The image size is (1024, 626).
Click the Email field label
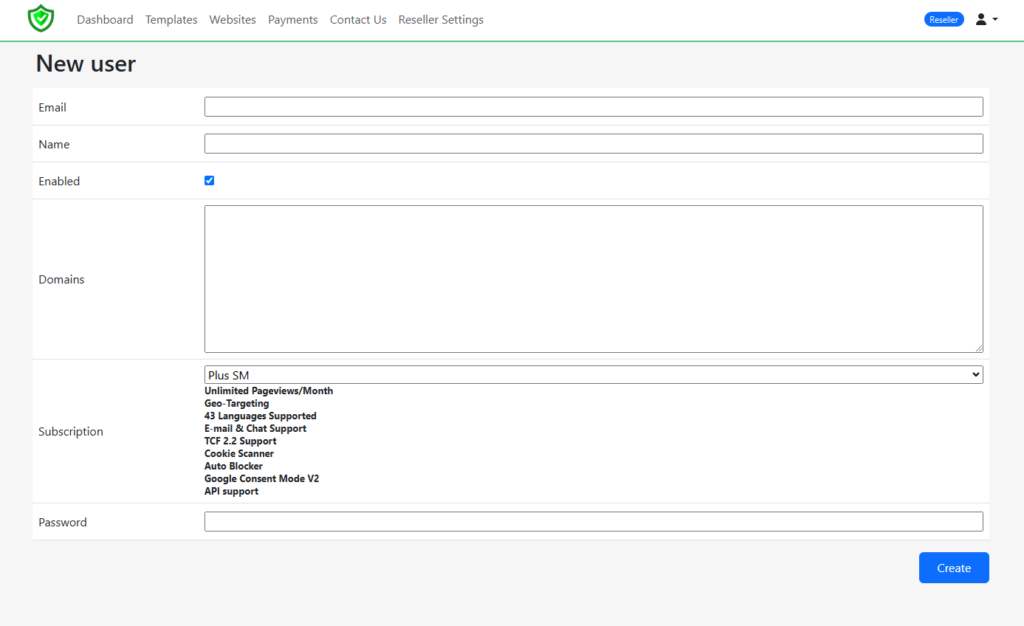click(52, 108)
